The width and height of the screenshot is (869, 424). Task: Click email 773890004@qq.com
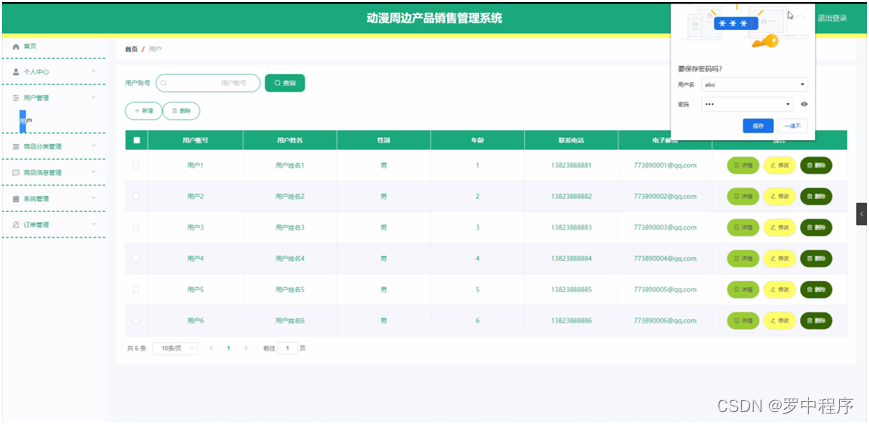click(665, 258)
